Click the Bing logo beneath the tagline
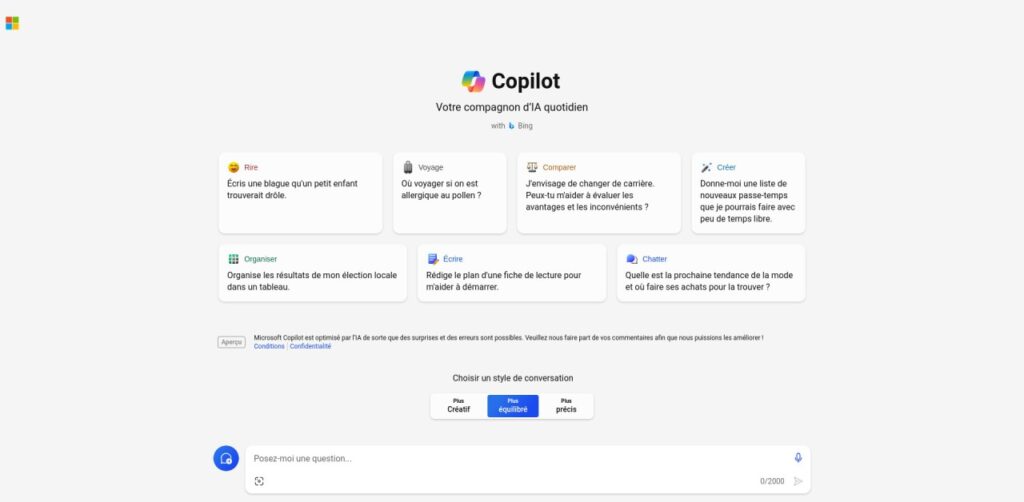This screenshot has width=1024, height=502. click(x=511, y=126)
